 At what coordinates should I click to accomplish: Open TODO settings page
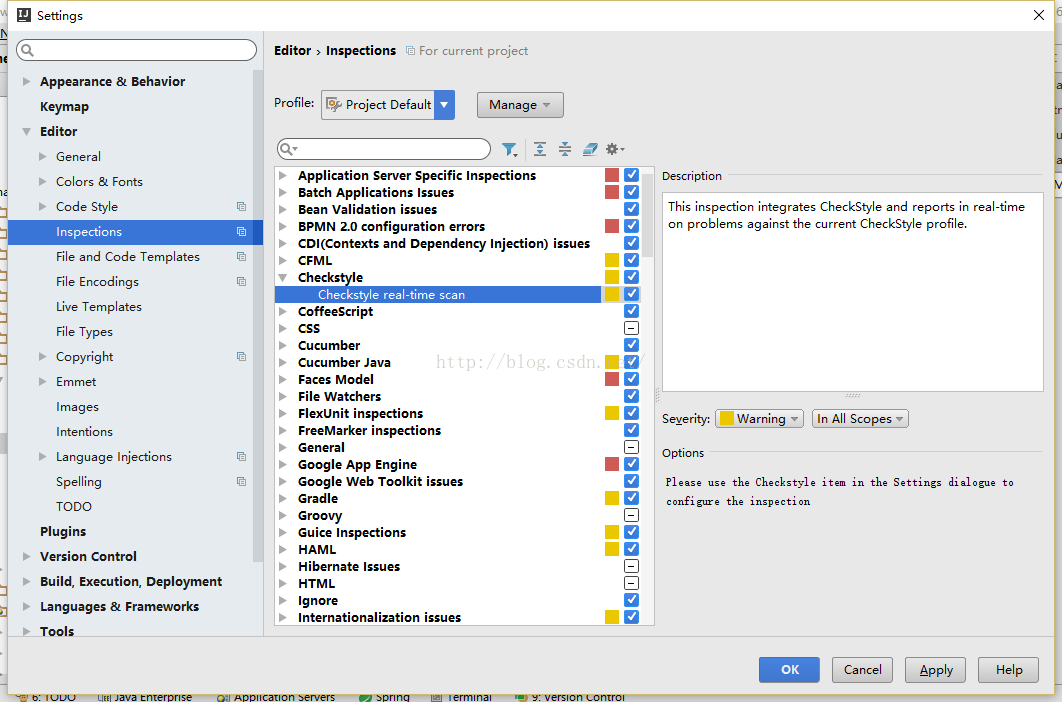[x=74, y=507]
